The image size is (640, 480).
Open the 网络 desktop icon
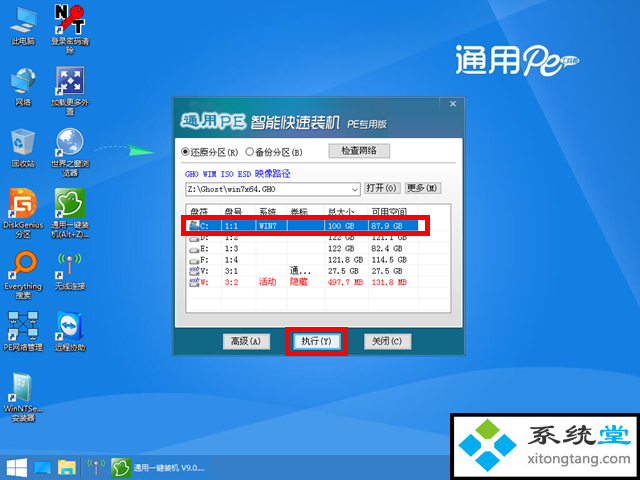(x=23, y=87)
